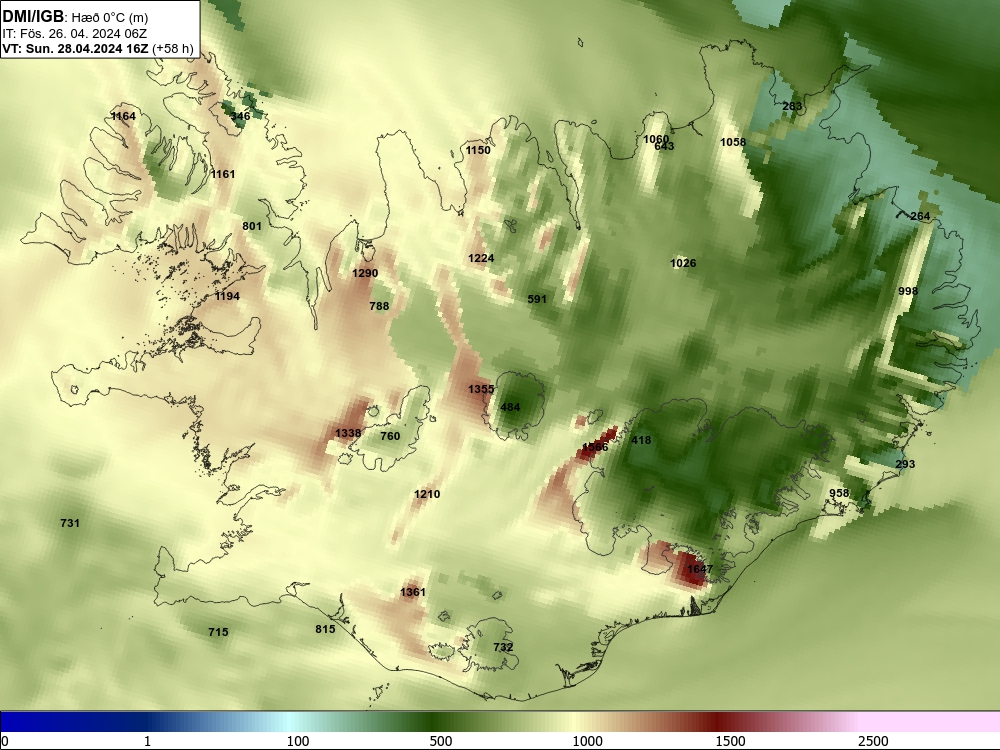Select the 1361 height label

coord(413,592)
